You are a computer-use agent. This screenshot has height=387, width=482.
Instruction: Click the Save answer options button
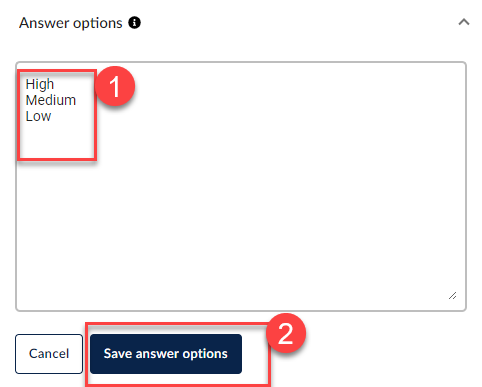point(166,354)
